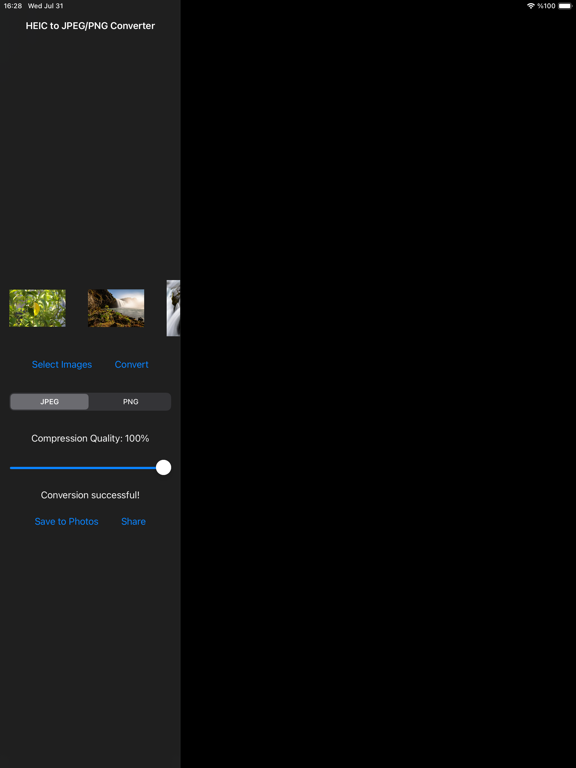The height and width of the screenshot is (768, 576).
Task: Click the %100 battery percentage text
Action: 546,6
